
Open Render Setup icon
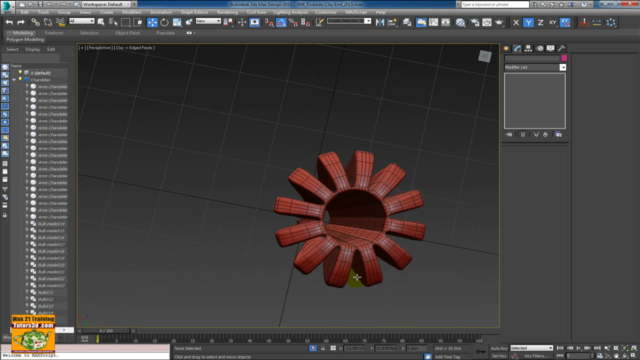pos(475,22)
